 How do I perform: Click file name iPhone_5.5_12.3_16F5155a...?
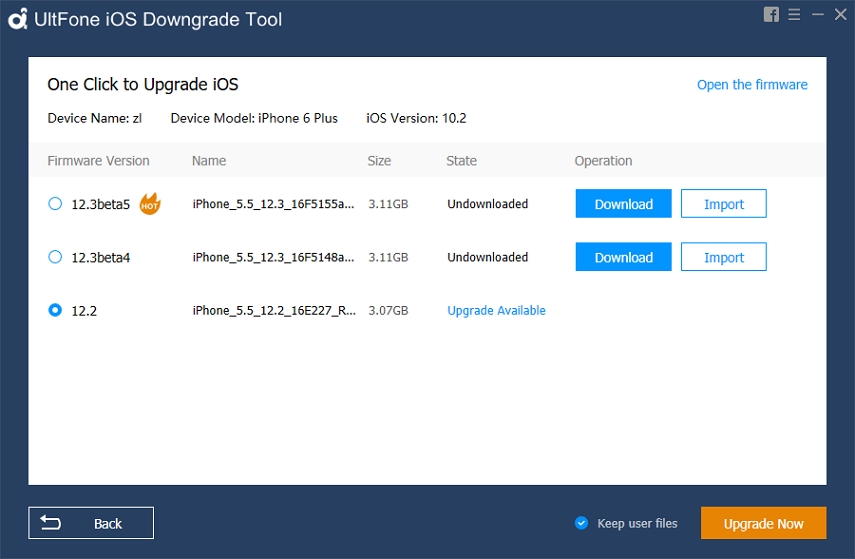(x=273, y=204)
